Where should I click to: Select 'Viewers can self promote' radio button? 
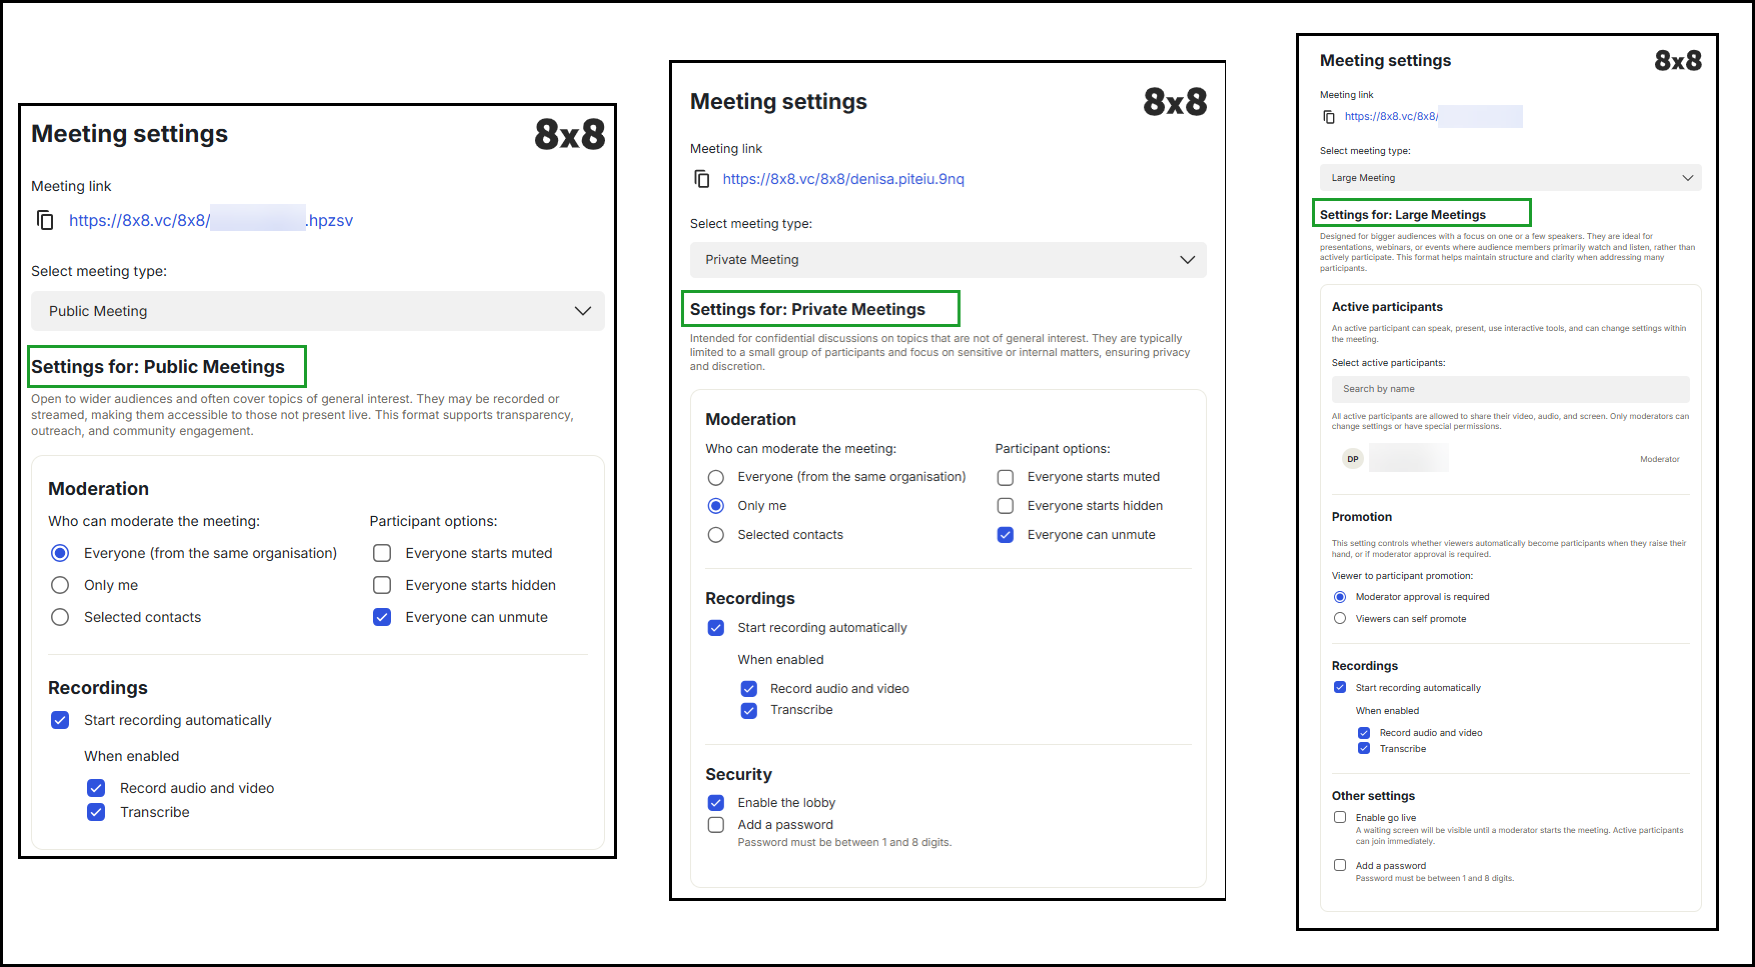click(1340, 619)
